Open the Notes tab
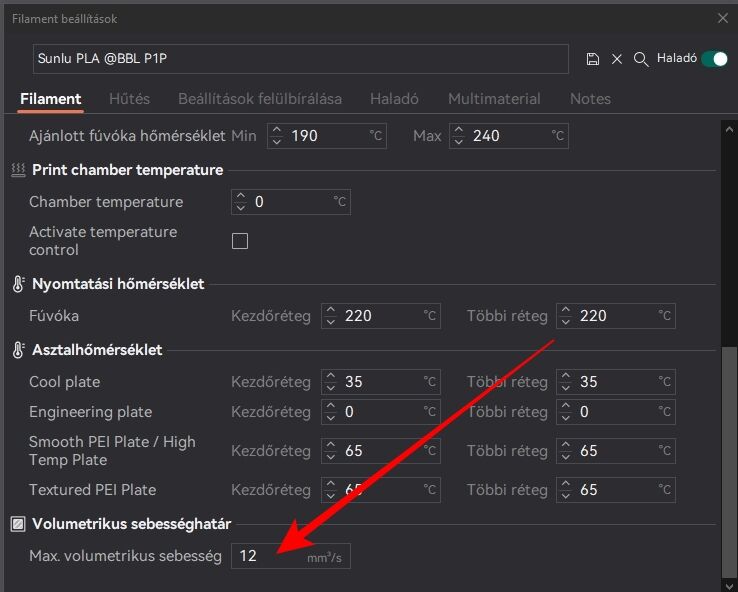The image size is (738, 592). tap(591, 99)
